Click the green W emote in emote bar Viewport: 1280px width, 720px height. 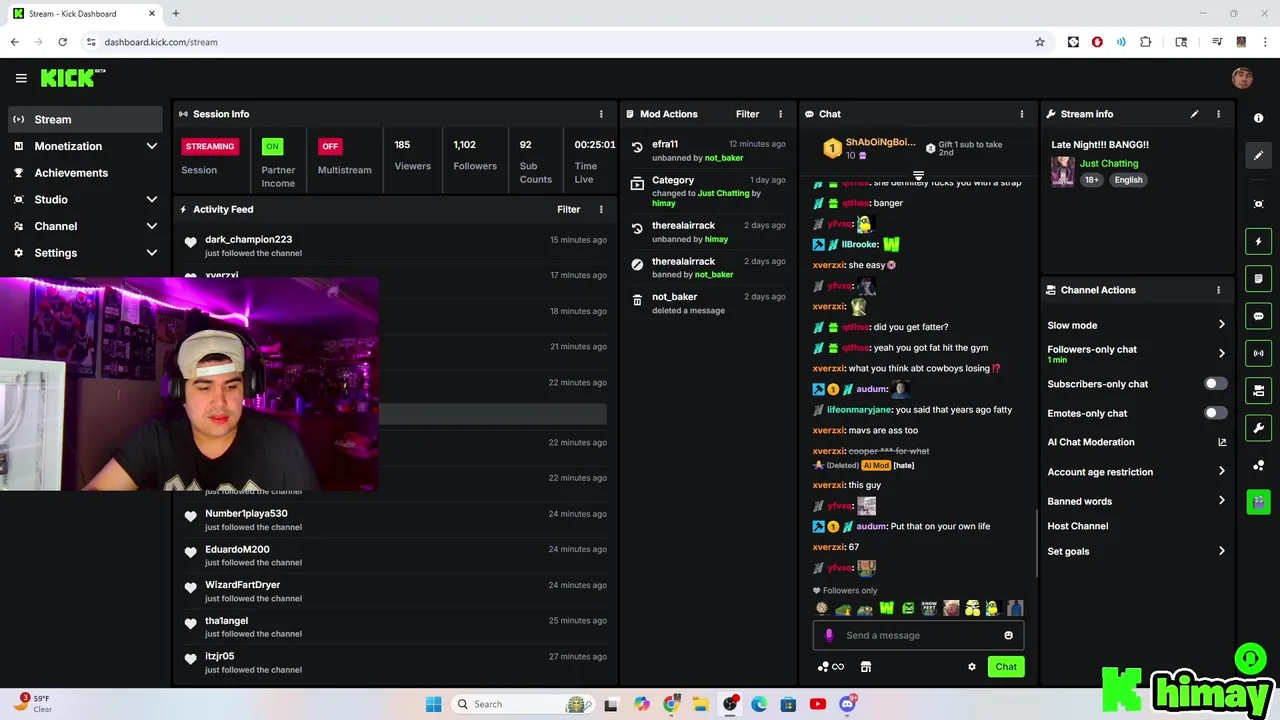(886, 608)
